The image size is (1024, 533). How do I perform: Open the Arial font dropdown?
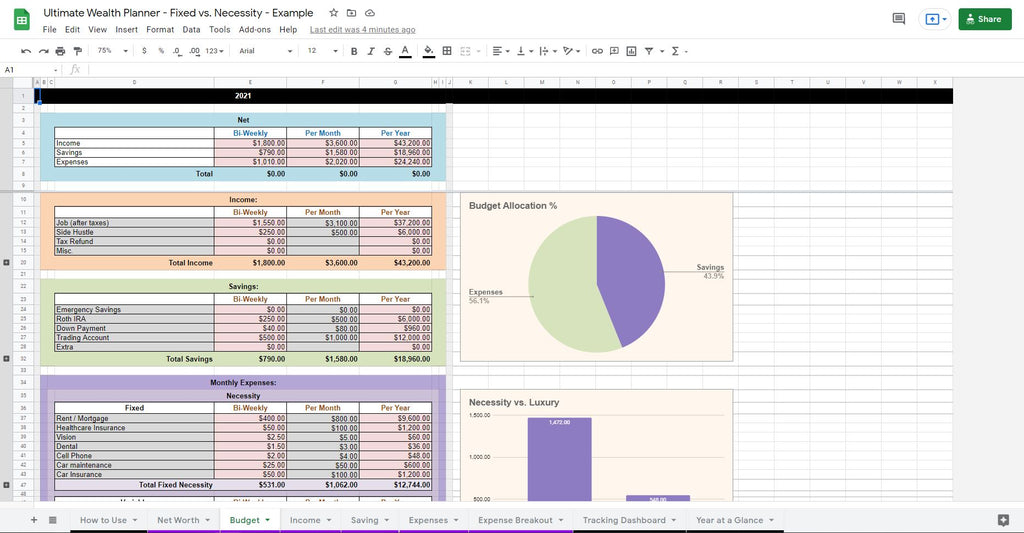click(265, 51)
